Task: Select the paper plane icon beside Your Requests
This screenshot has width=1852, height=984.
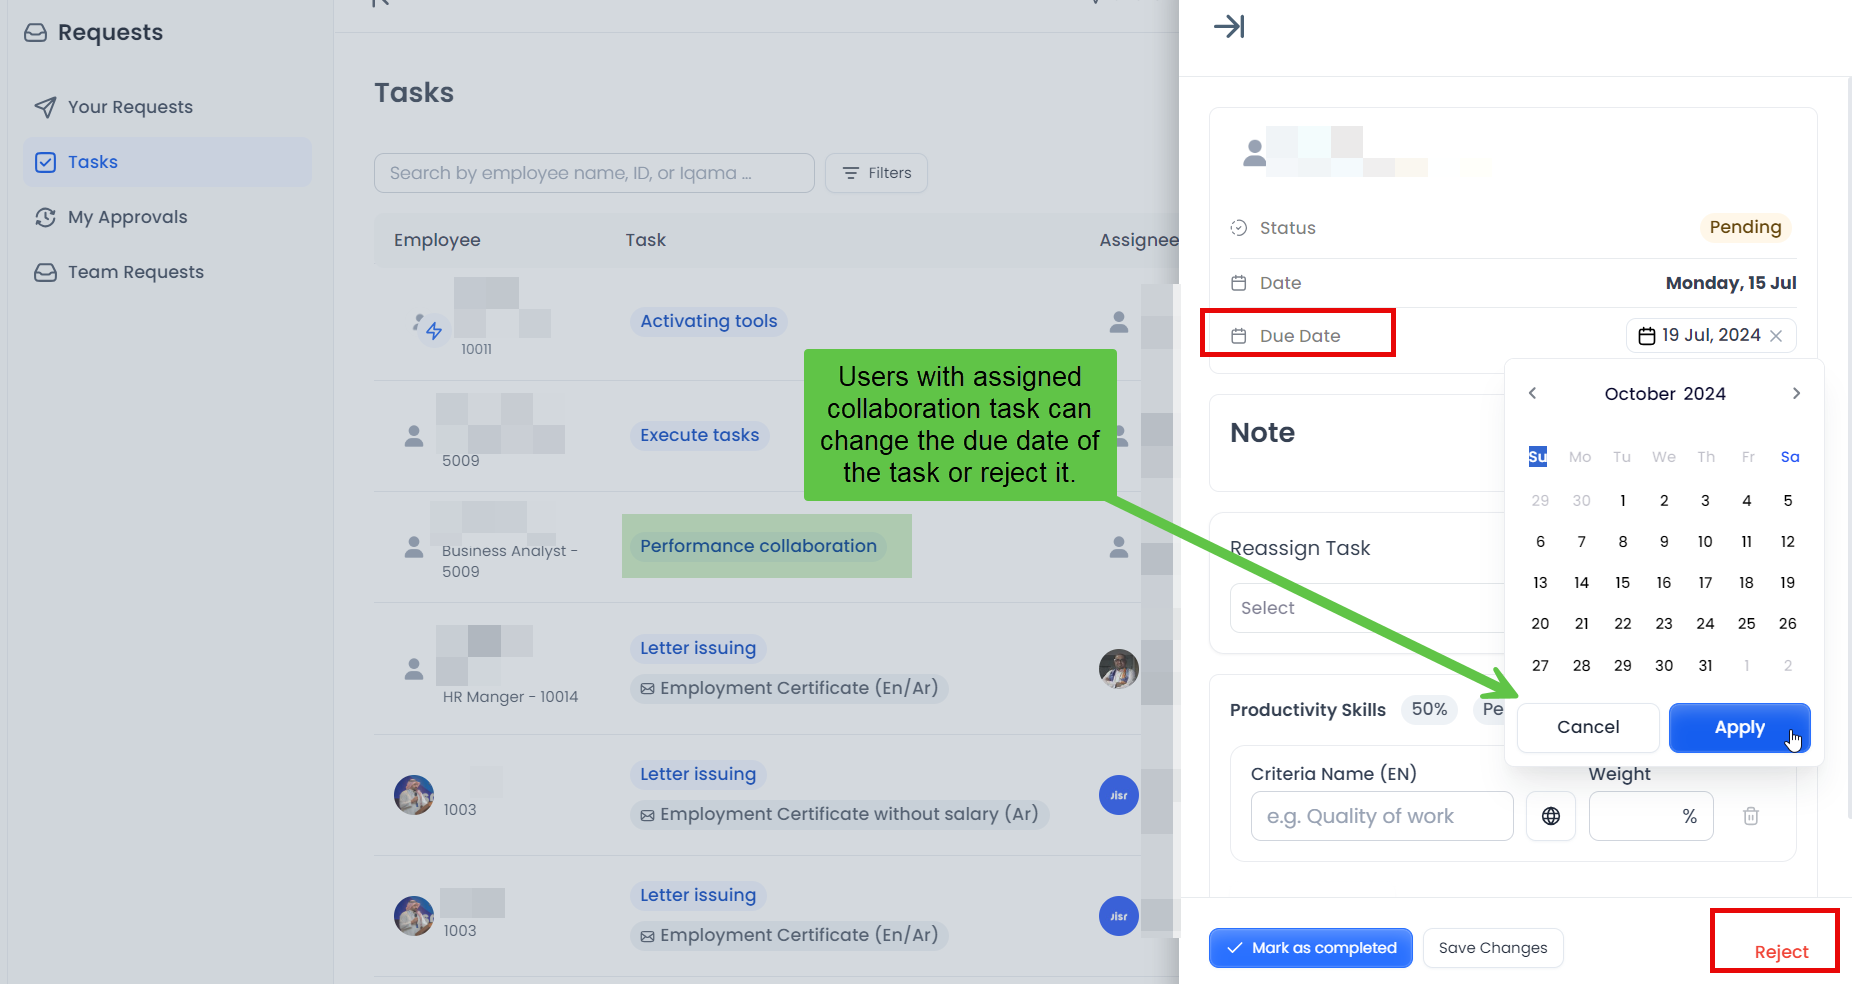Action: [45, 107]
